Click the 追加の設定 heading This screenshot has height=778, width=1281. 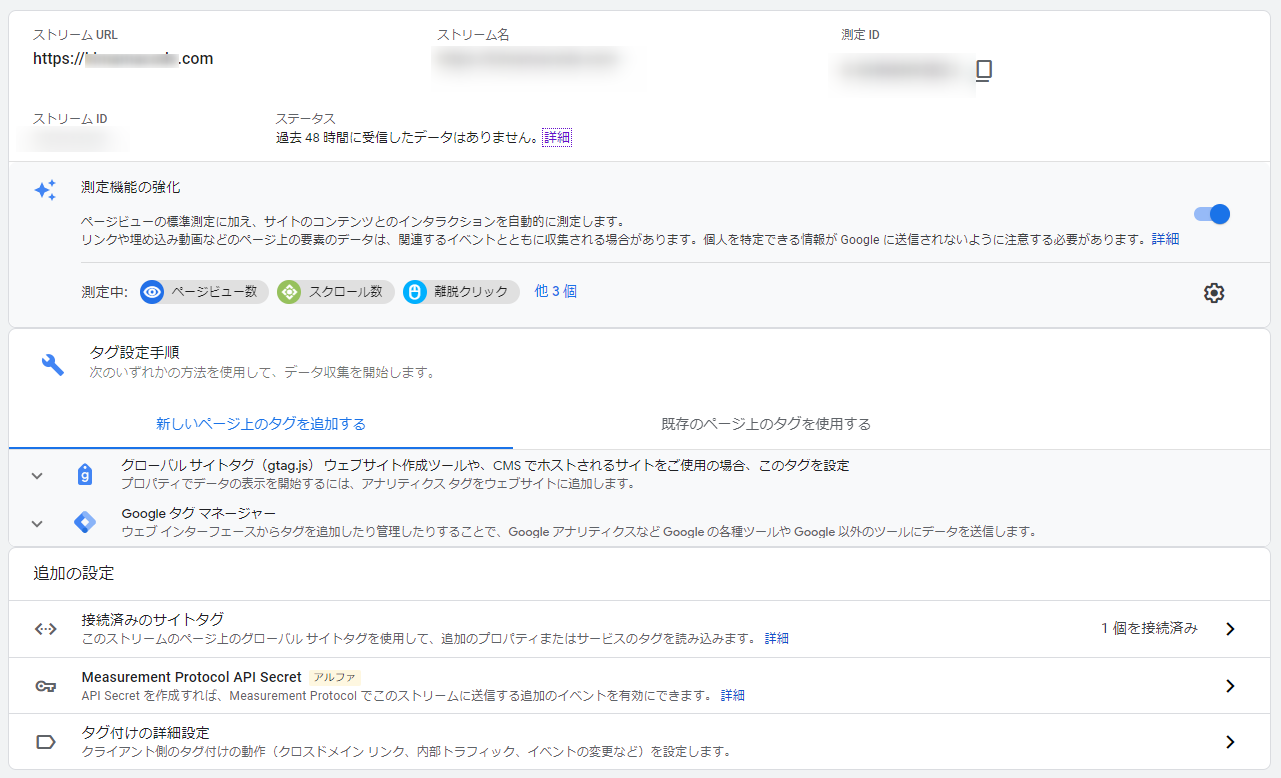tap(74, 574)
